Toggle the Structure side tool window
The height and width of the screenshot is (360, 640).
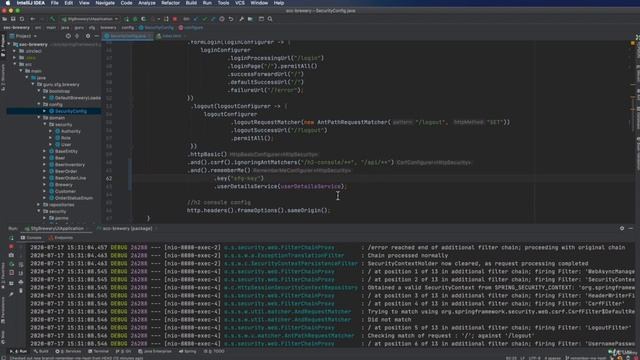coord(3,78)
